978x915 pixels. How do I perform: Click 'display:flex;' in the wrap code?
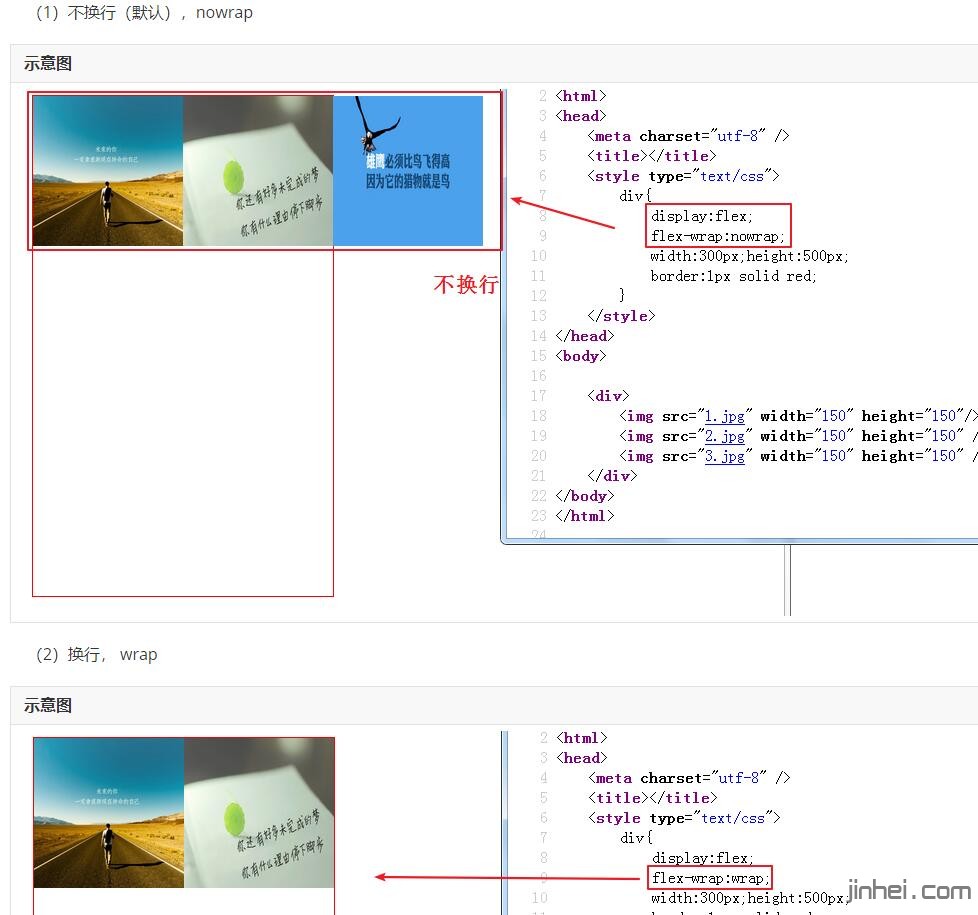[x=703, y=858]
